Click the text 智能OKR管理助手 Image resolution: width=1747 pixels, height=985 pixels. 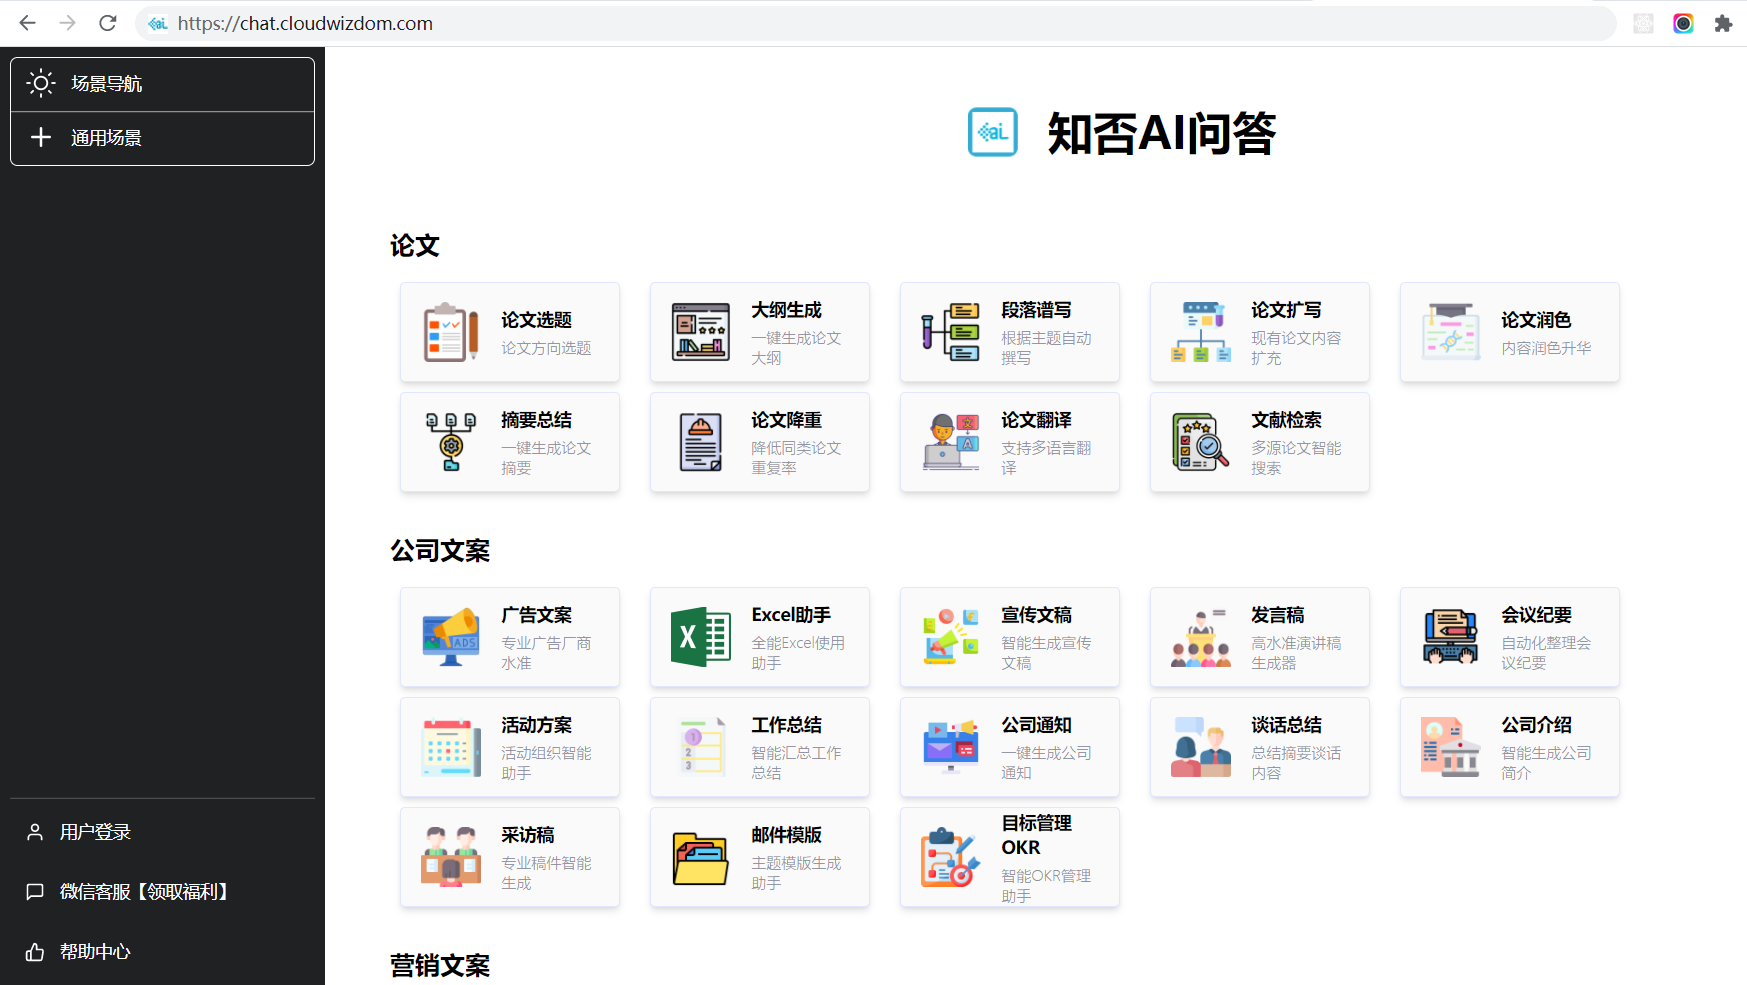[1046, 886]
